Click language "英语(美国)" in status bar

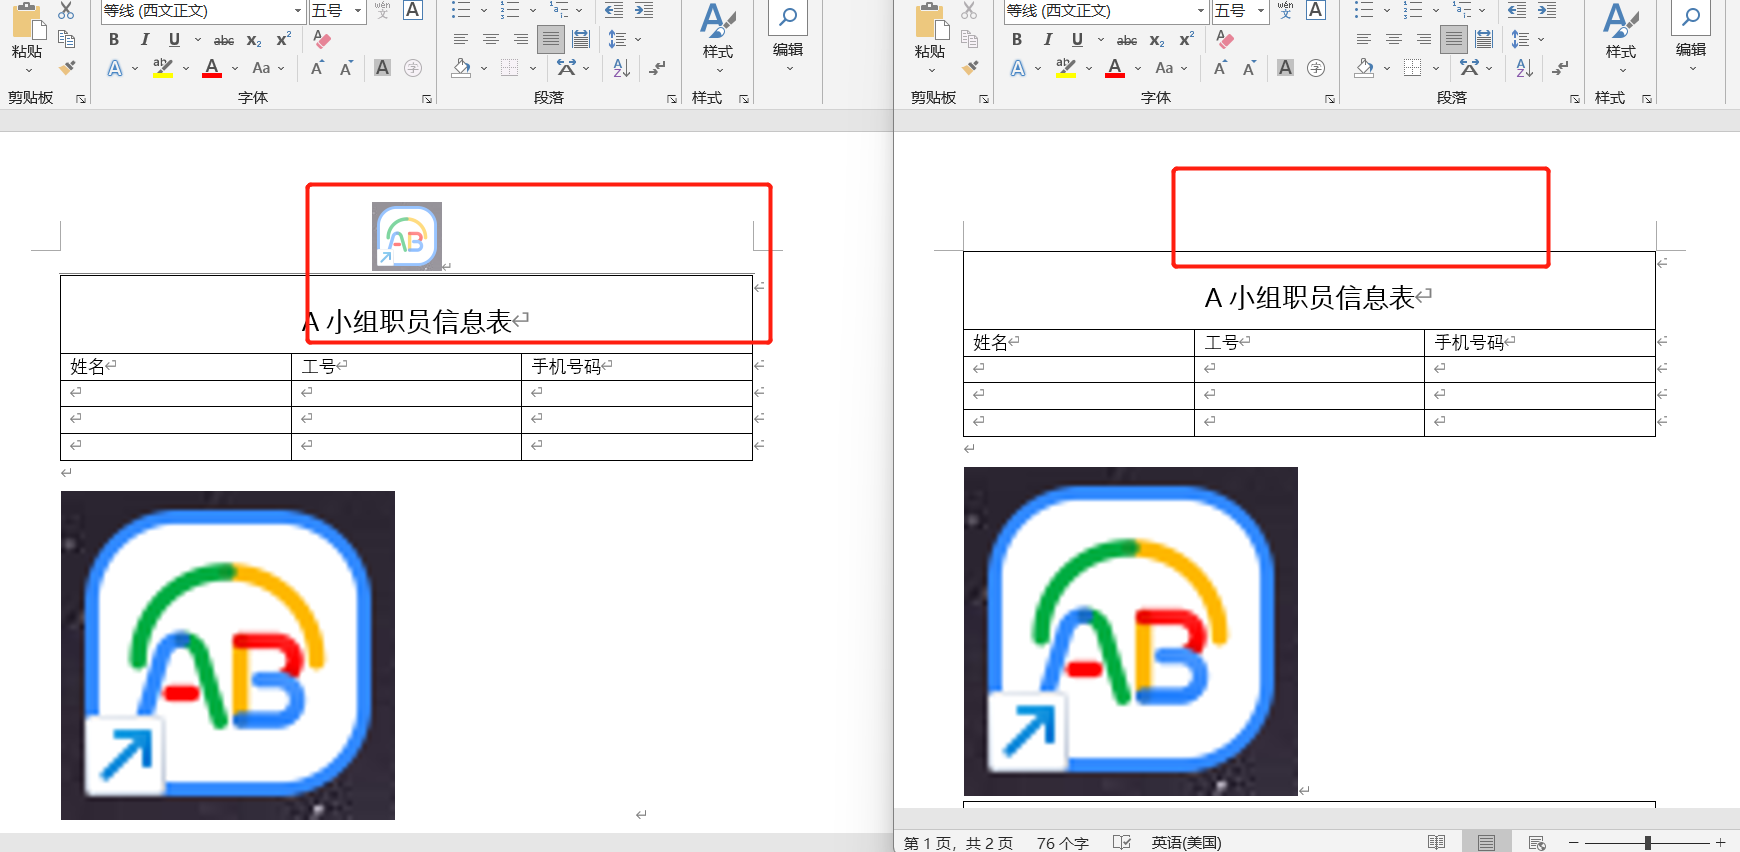pyautogui.click(x=1186, y=843)
